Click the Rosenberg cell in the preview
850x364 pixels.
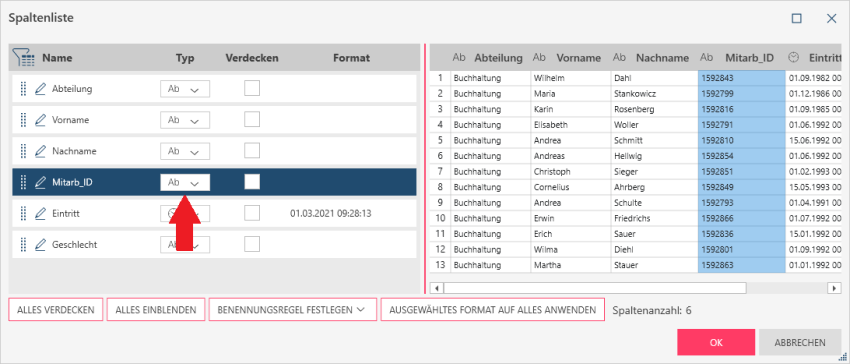click(x=654, y=109)
